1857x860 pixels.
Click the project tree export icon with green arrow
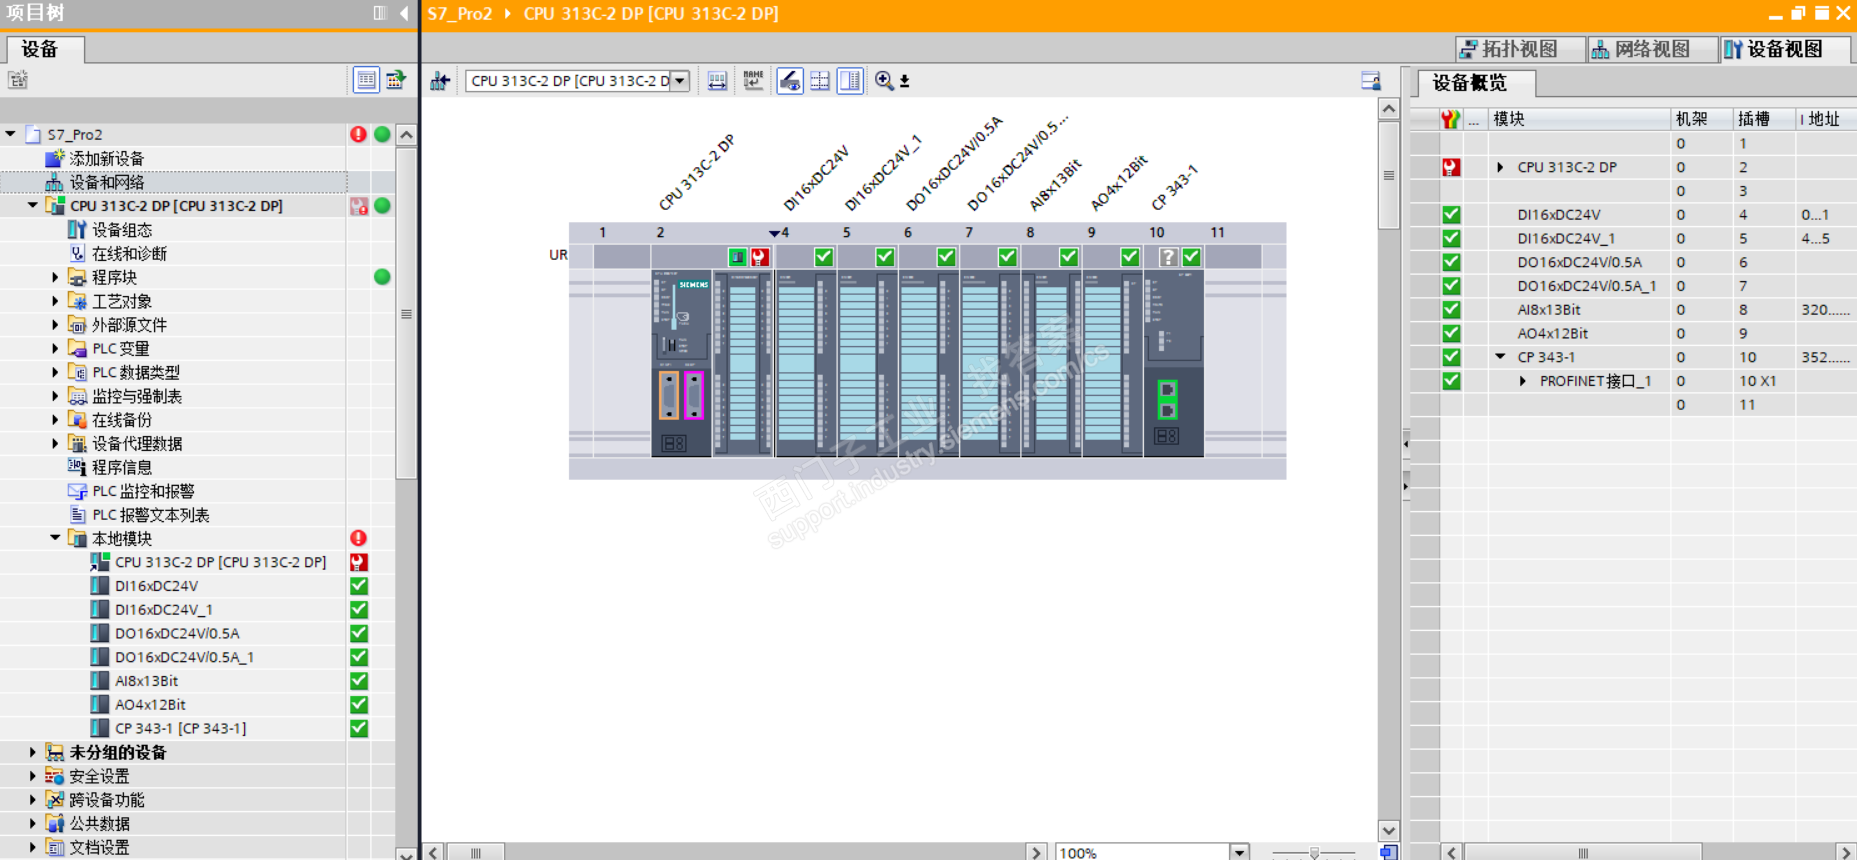[x=396, y=80]
